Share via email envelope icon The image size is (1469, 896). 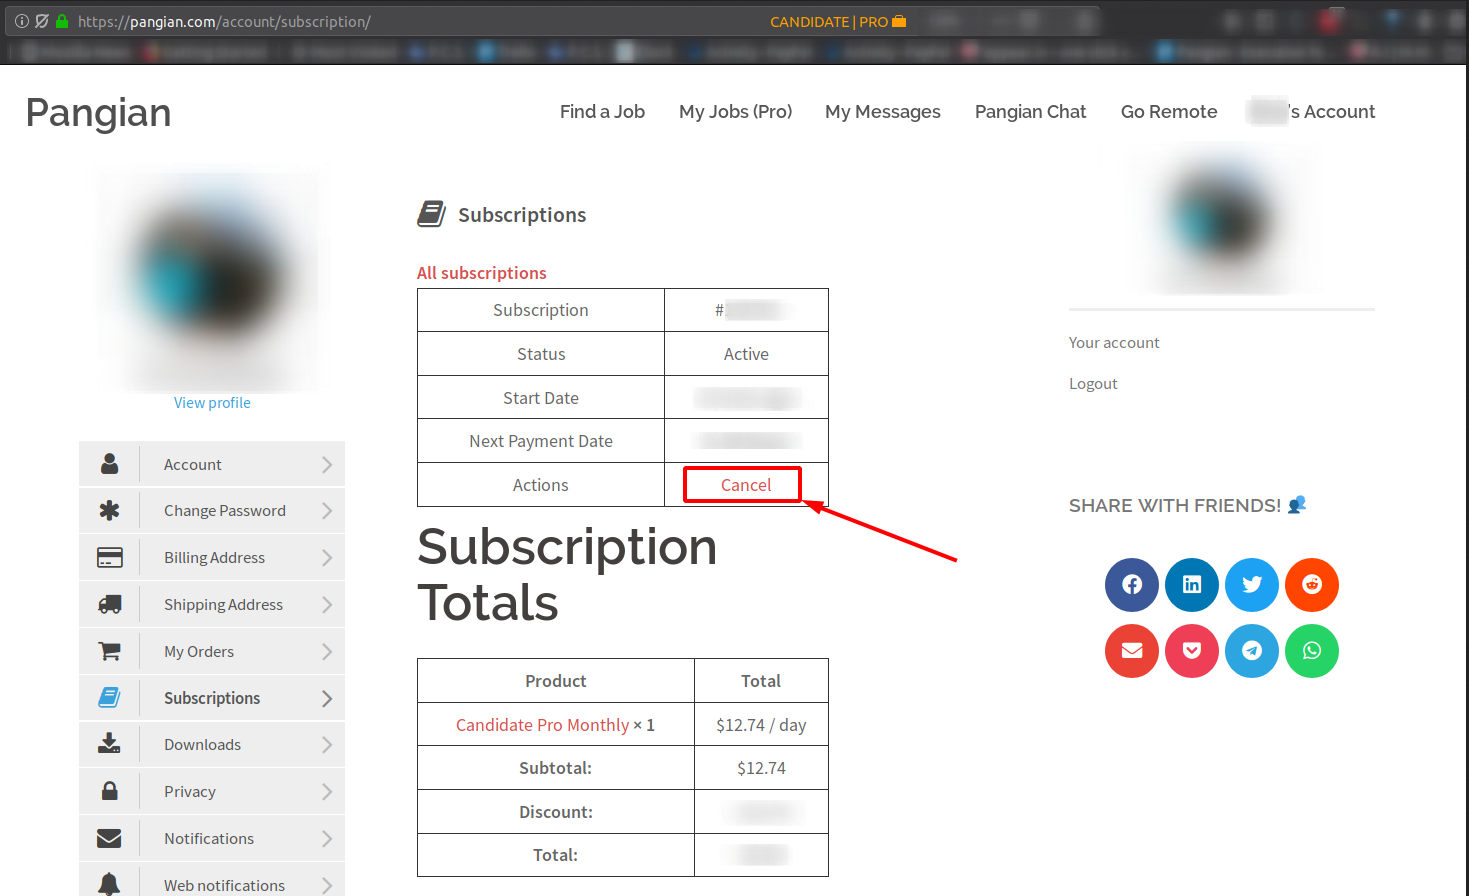pyautogui.click(x=1132, y=651)
